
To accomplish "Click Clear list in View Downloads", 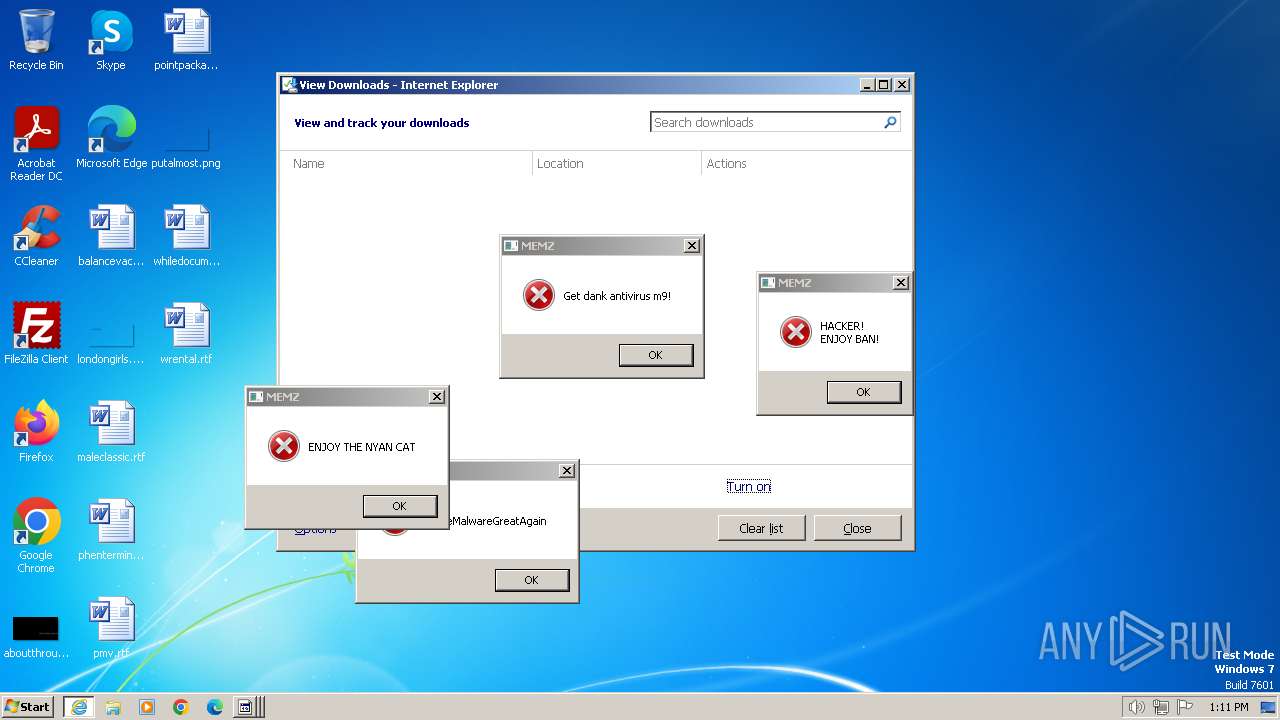I will click(761, 528).
